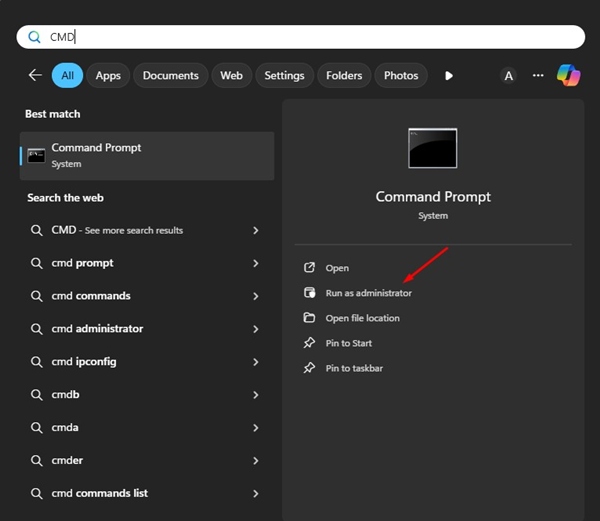
Task: Open the CMD - See more search results suggestion
Action: 147,230
